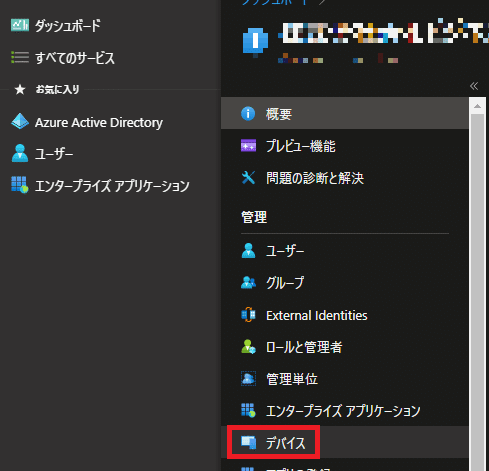Click the 管理単位 icon
The height and width of the screenshot is (471, 489).
coord(248,378)
